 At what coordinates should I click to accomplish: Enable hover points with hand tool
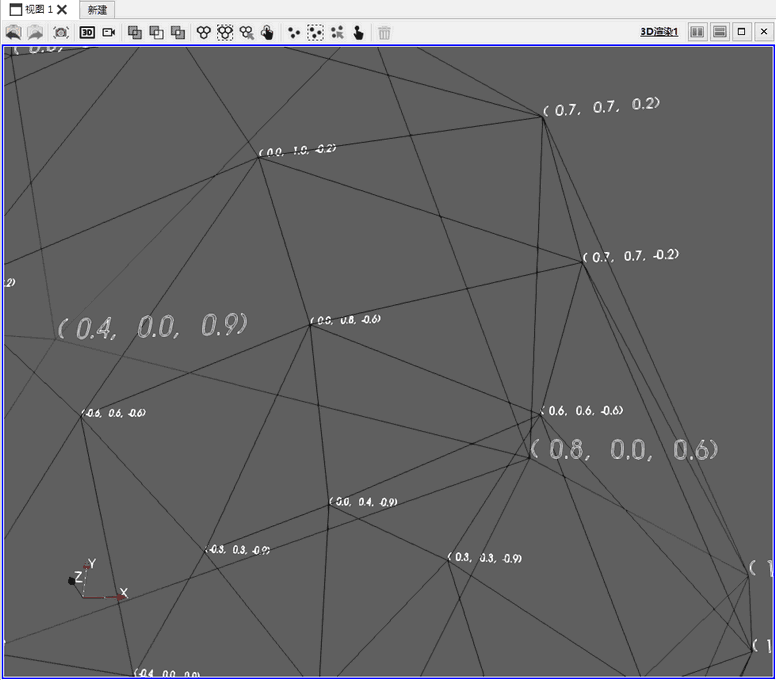359,33
